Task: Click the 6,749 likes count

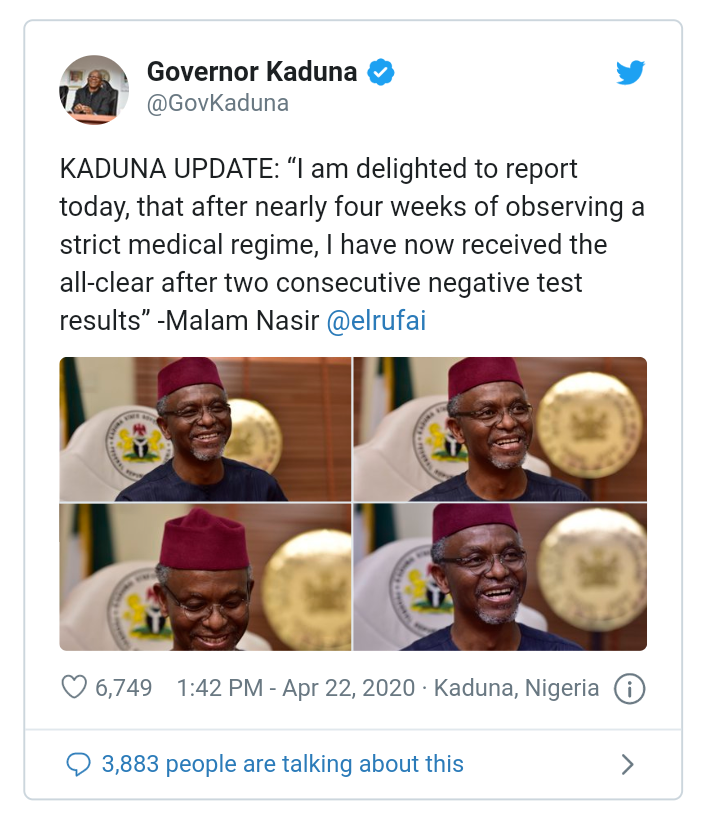Action: click(x=123, y=688)
